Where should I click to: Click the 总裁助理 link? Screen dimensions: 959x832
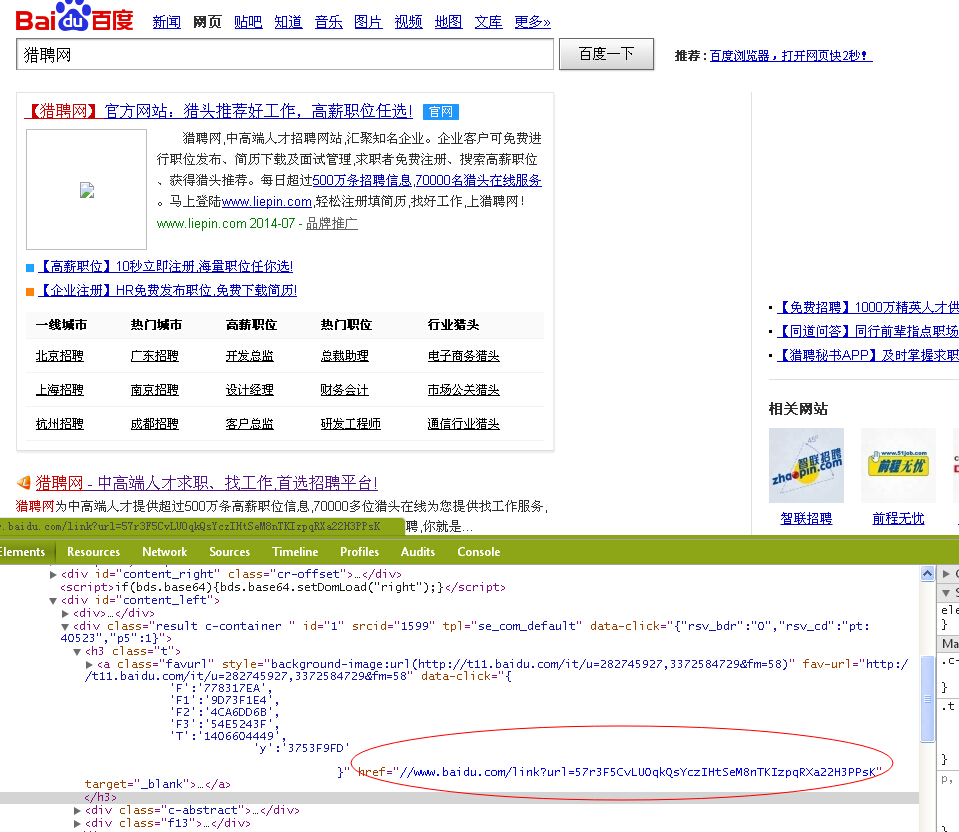[x=344, y=356]
